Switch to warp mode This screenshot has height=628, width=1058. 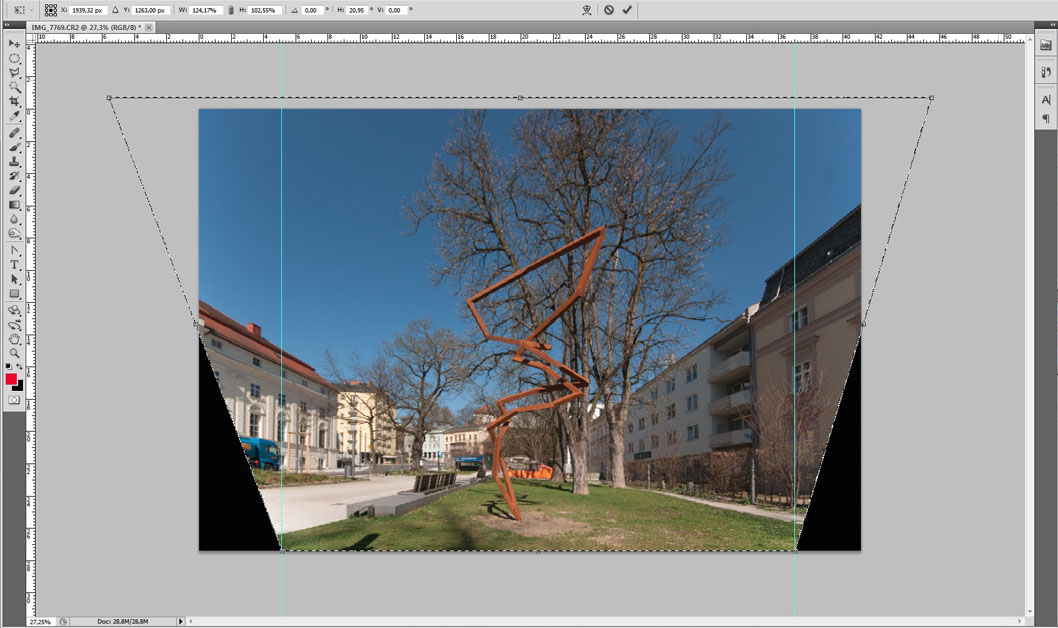click(x=588, y=10)
